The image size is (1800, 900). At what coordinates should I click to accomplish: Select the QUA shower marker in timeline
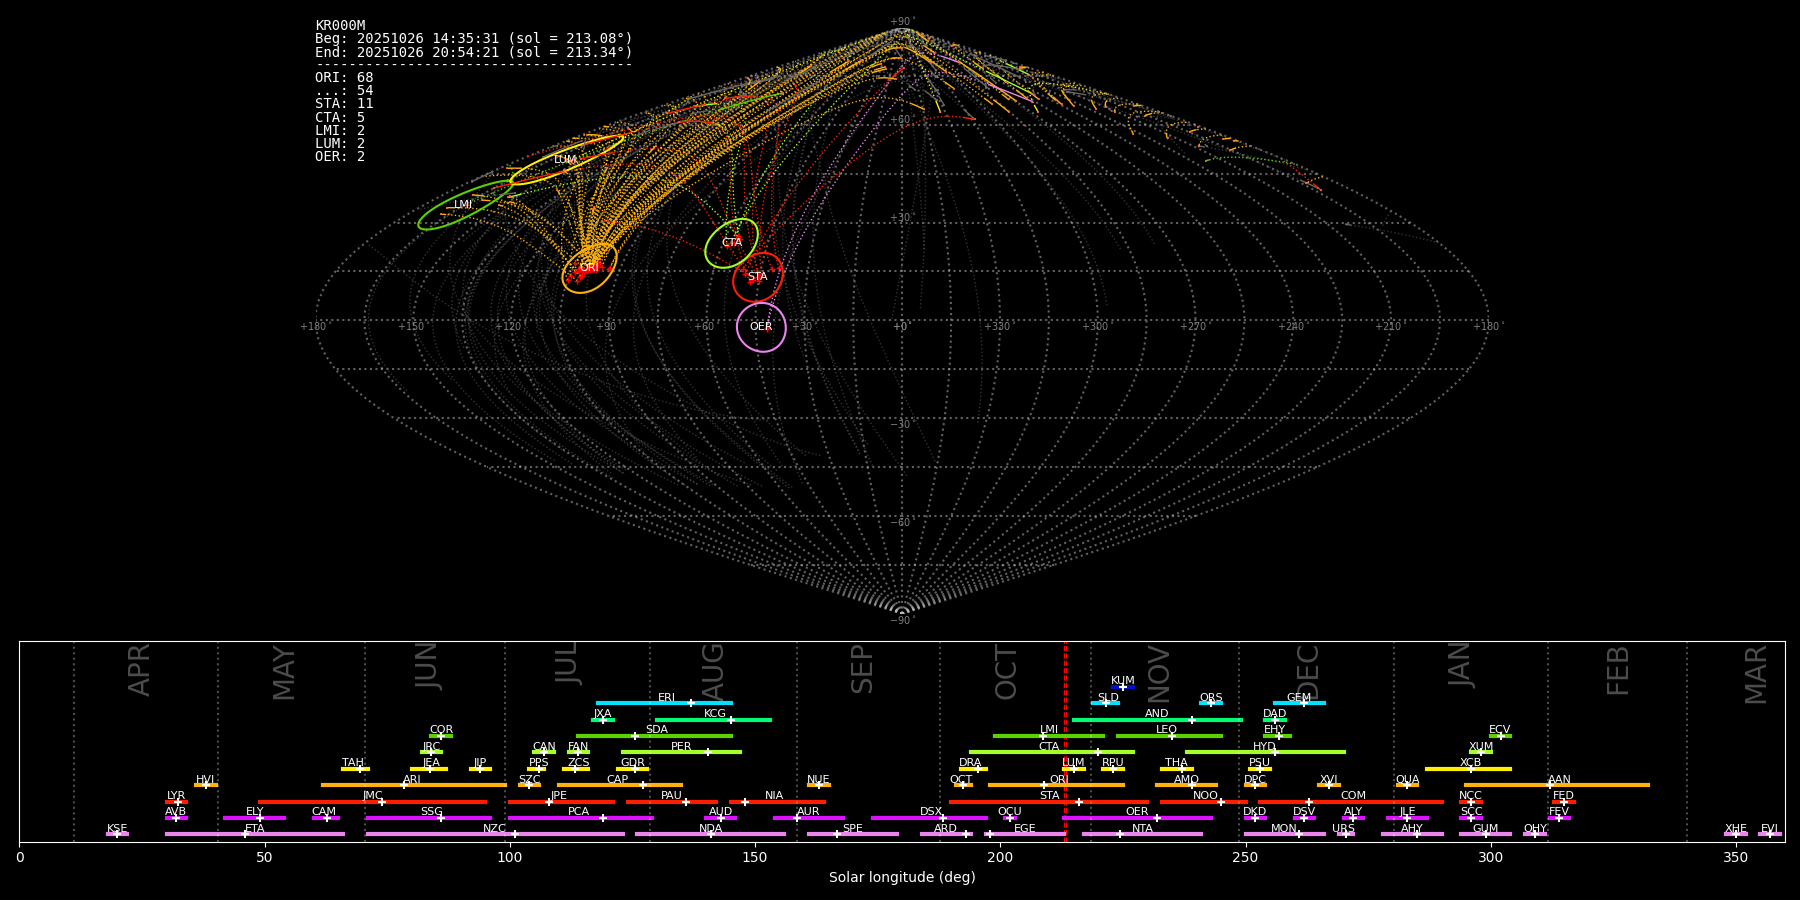tap(1407, 785)
